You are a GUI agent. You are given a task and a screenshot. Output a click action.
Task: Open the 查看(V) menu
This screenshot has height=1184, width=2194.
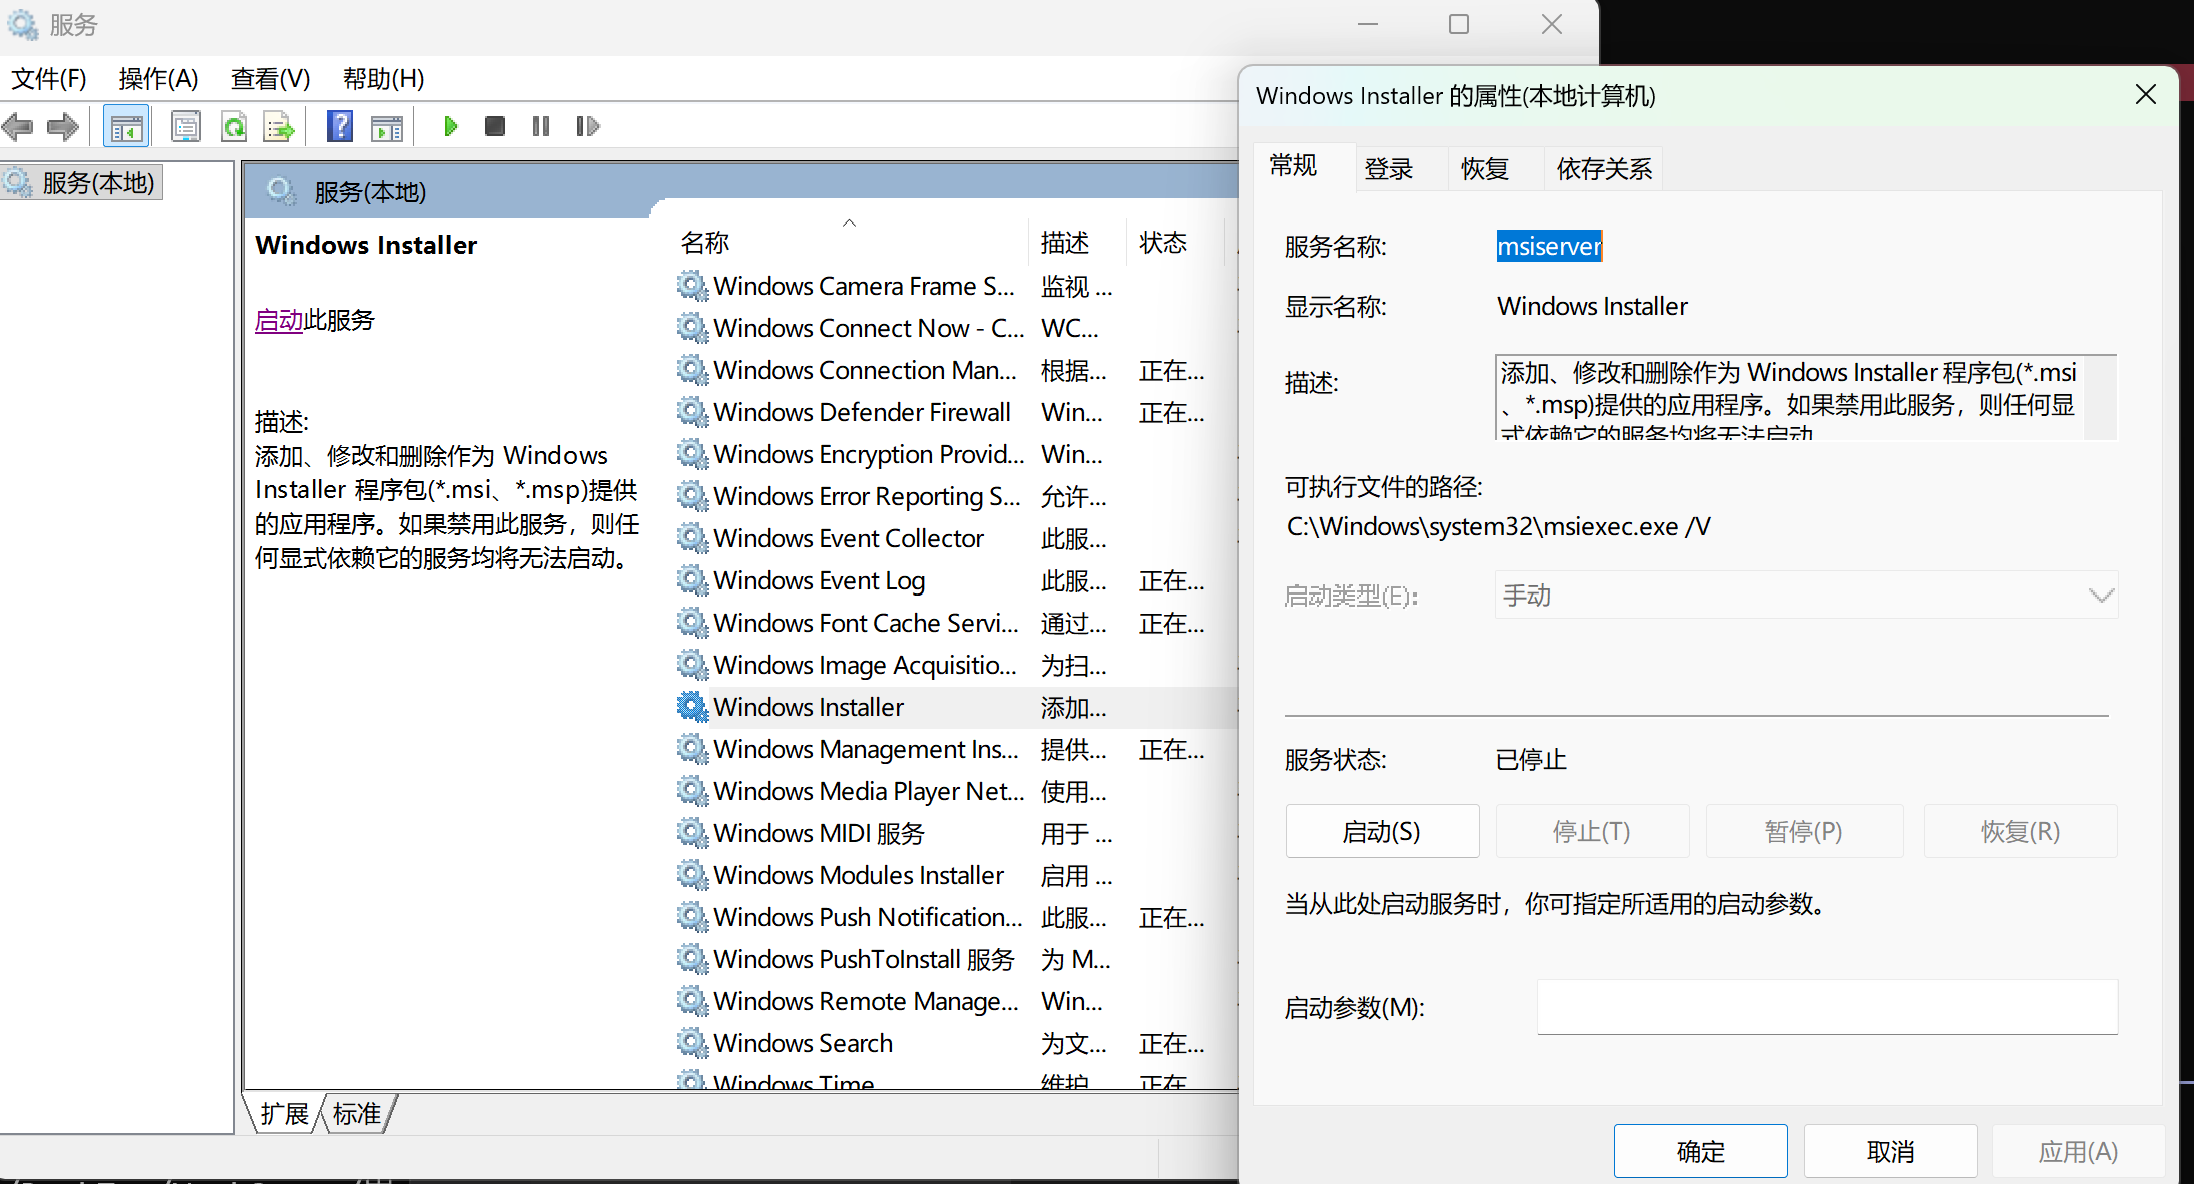[x=270, y=78]
